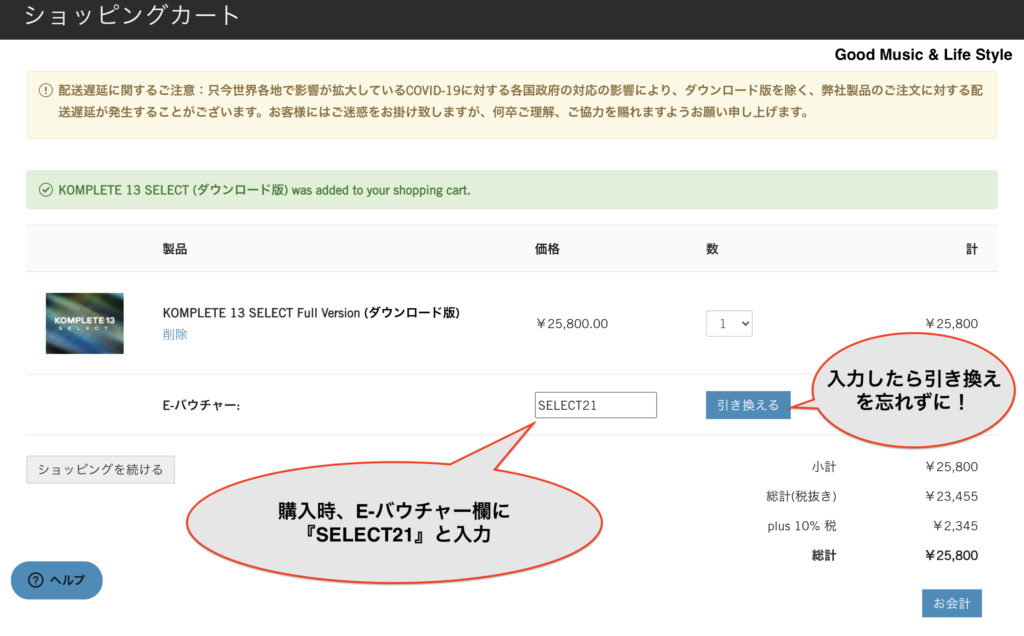Click the 削除 link to remove the product

[x=175, y=334]
